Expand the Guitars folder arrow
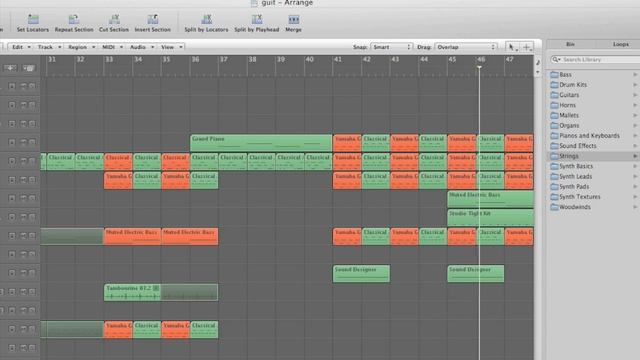The image size is (640, 360). (635, 95)
